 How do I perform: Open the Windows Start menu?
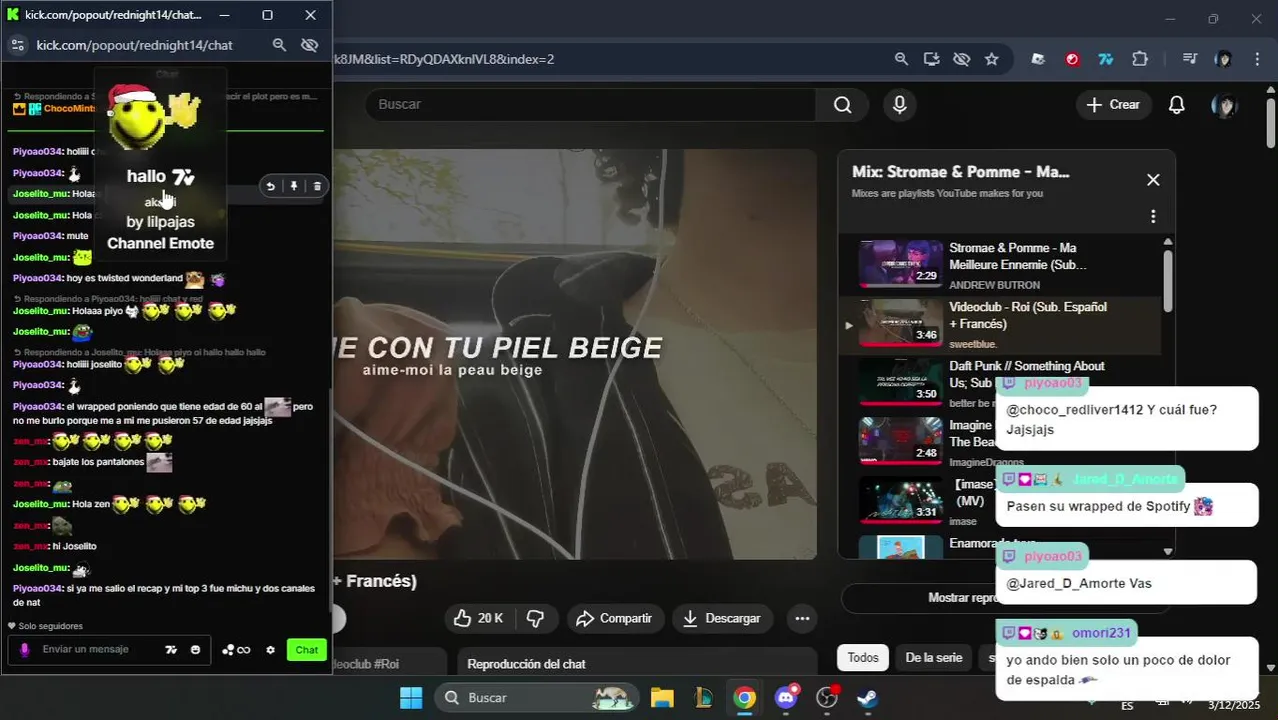(x=411, y=698)
